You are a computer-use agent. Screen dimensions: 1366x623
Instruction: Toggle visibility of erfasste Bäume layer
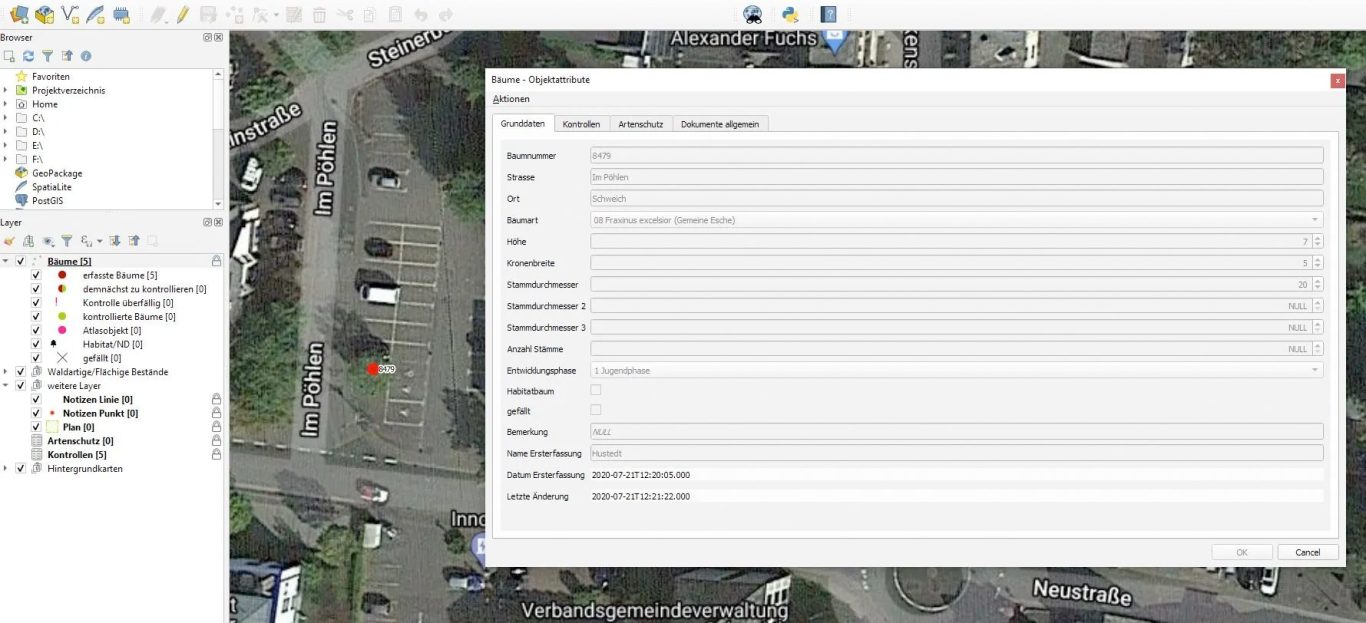tap(35, 275)
